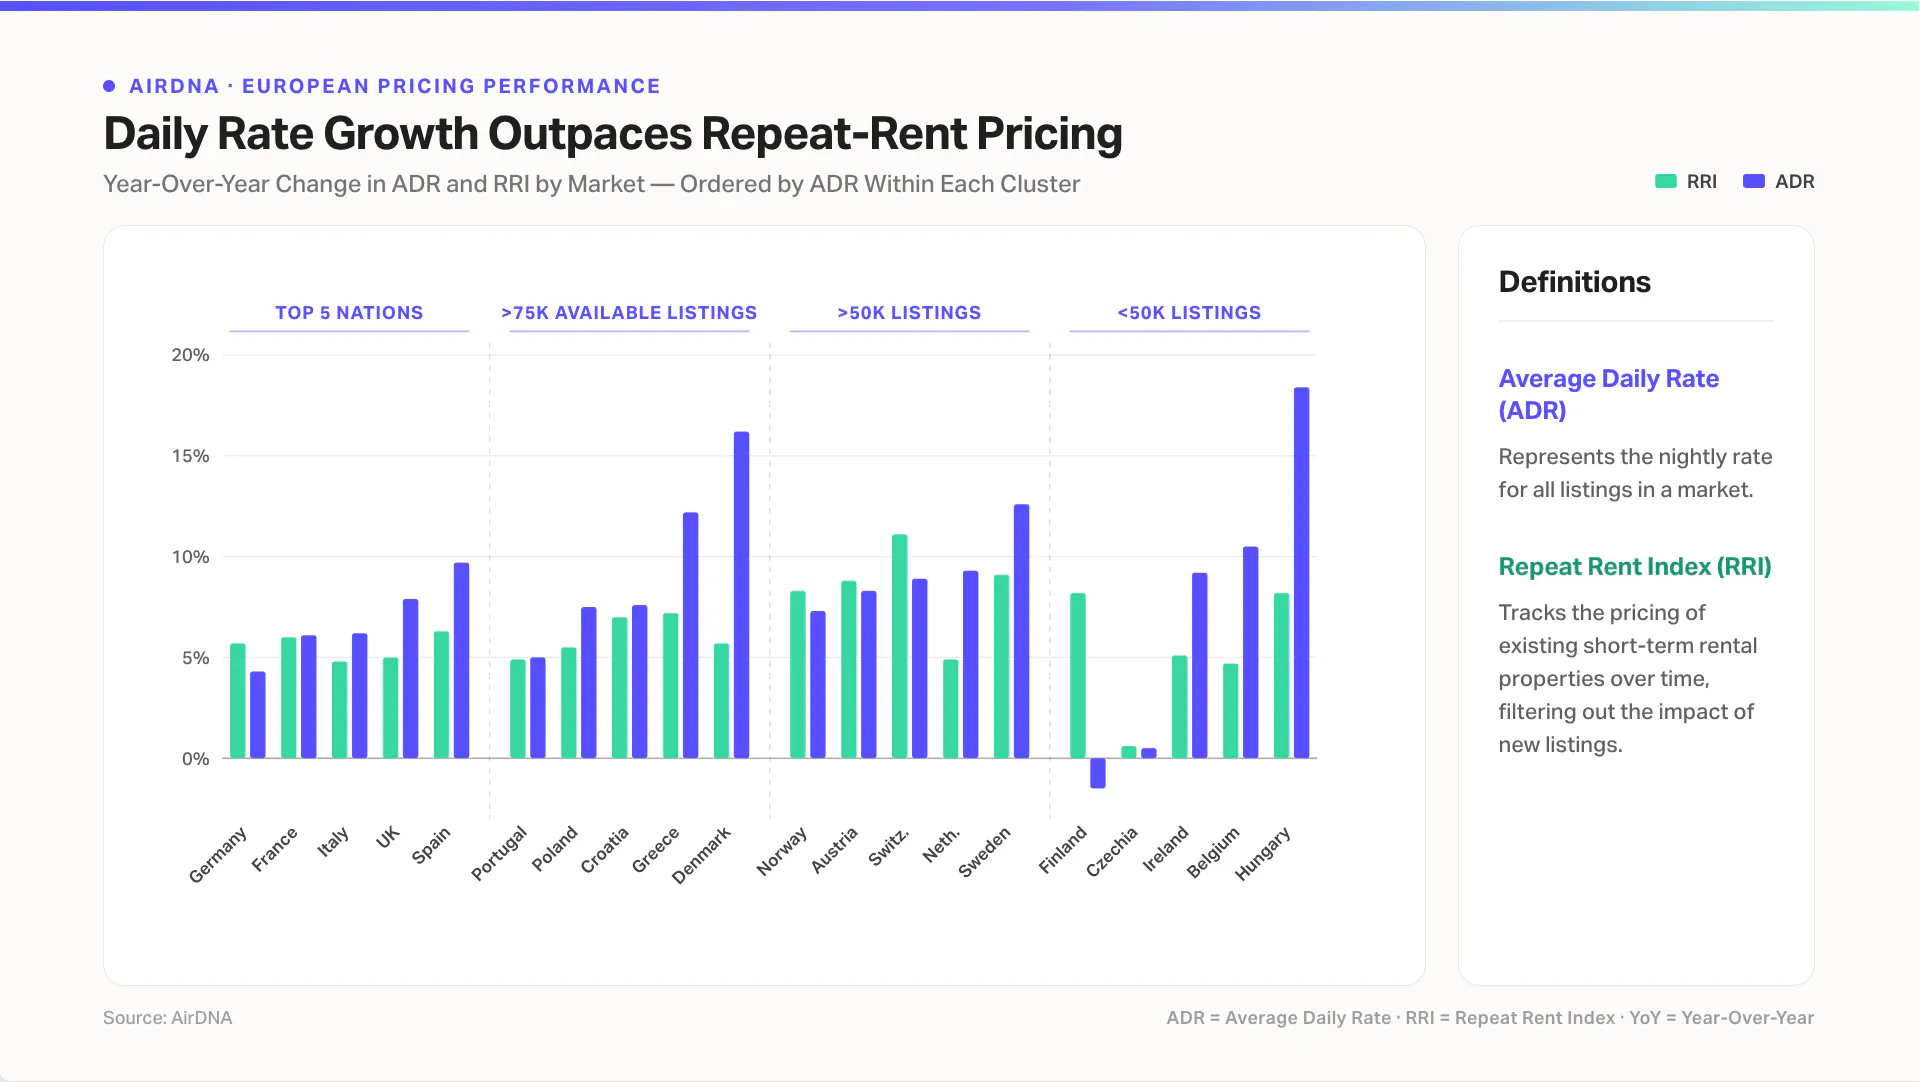Click the Sweden ADR bar
Image resolution: width=1920 pixels, height=1082 pixels.
coord(1021,631)
